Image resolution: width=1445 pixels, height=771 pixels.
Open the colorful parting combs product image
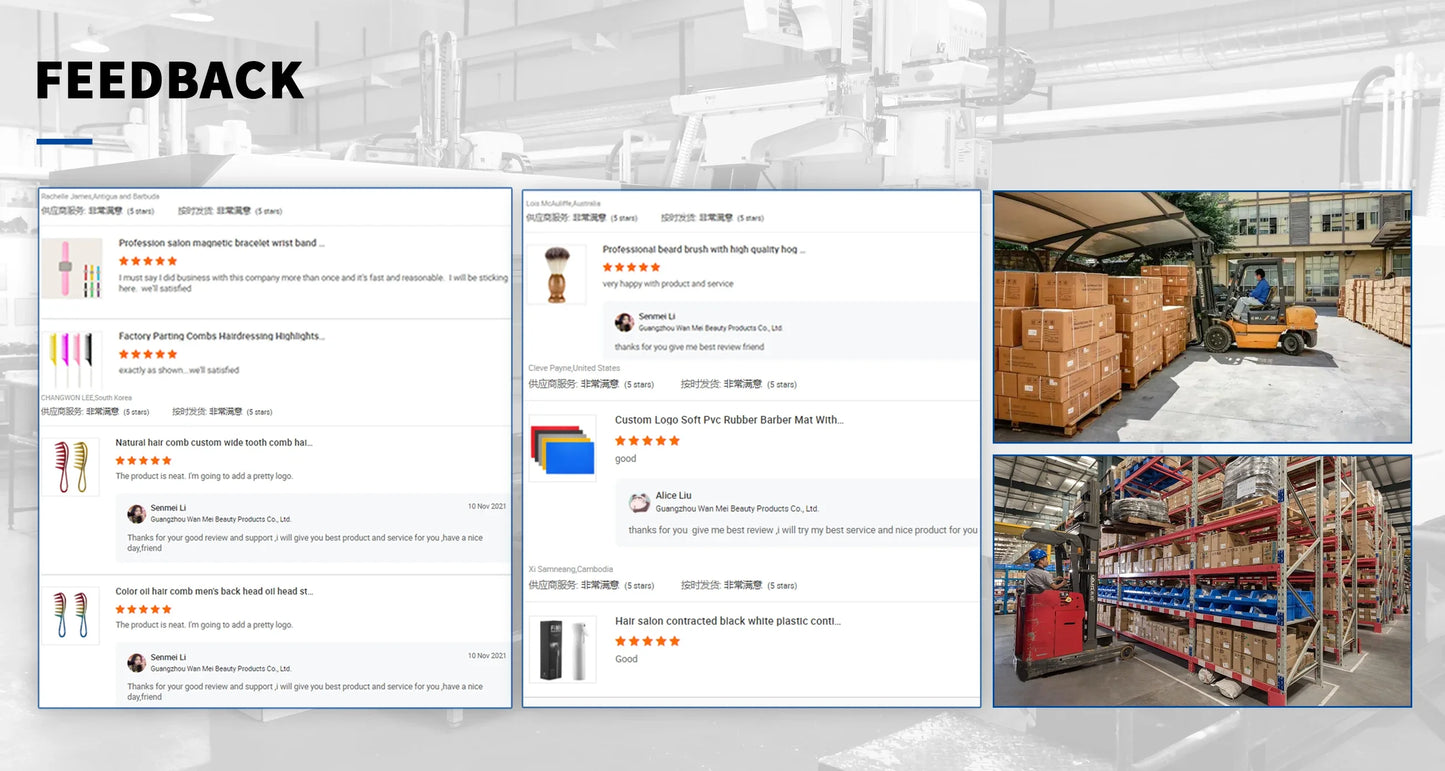[x=72, y=359]
